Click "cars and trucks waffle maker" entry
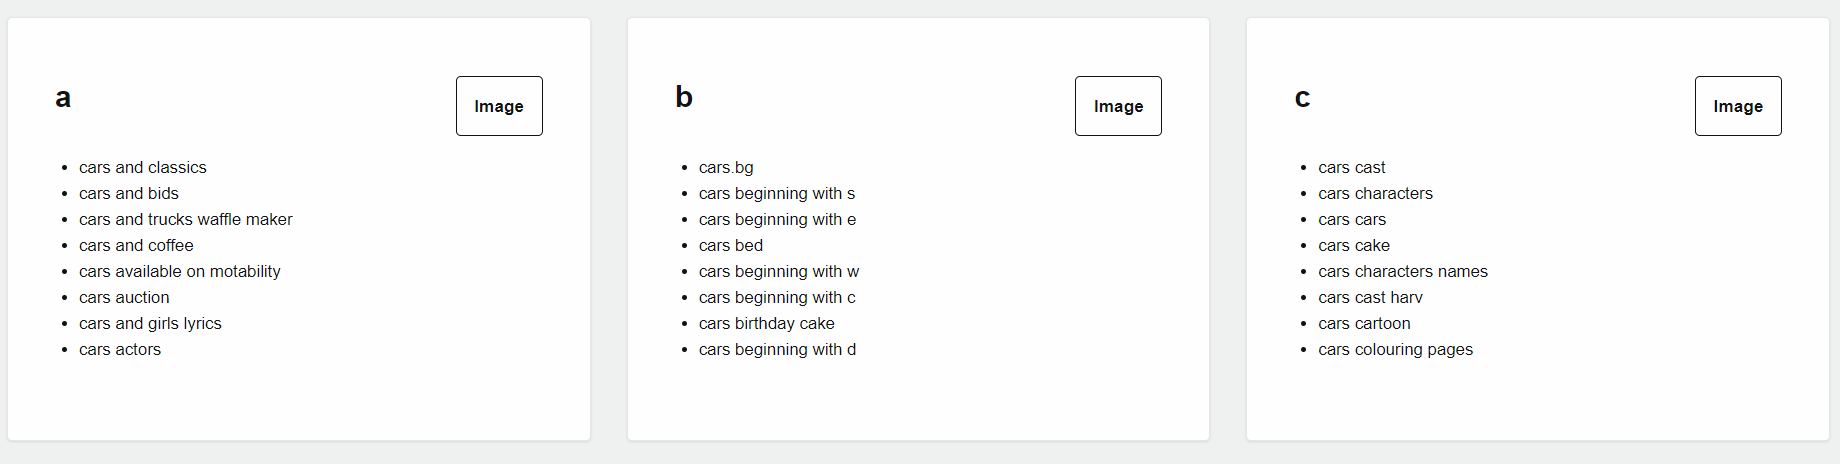Image resolution: width=1840 pixels, height=464 pixels. 186,220
